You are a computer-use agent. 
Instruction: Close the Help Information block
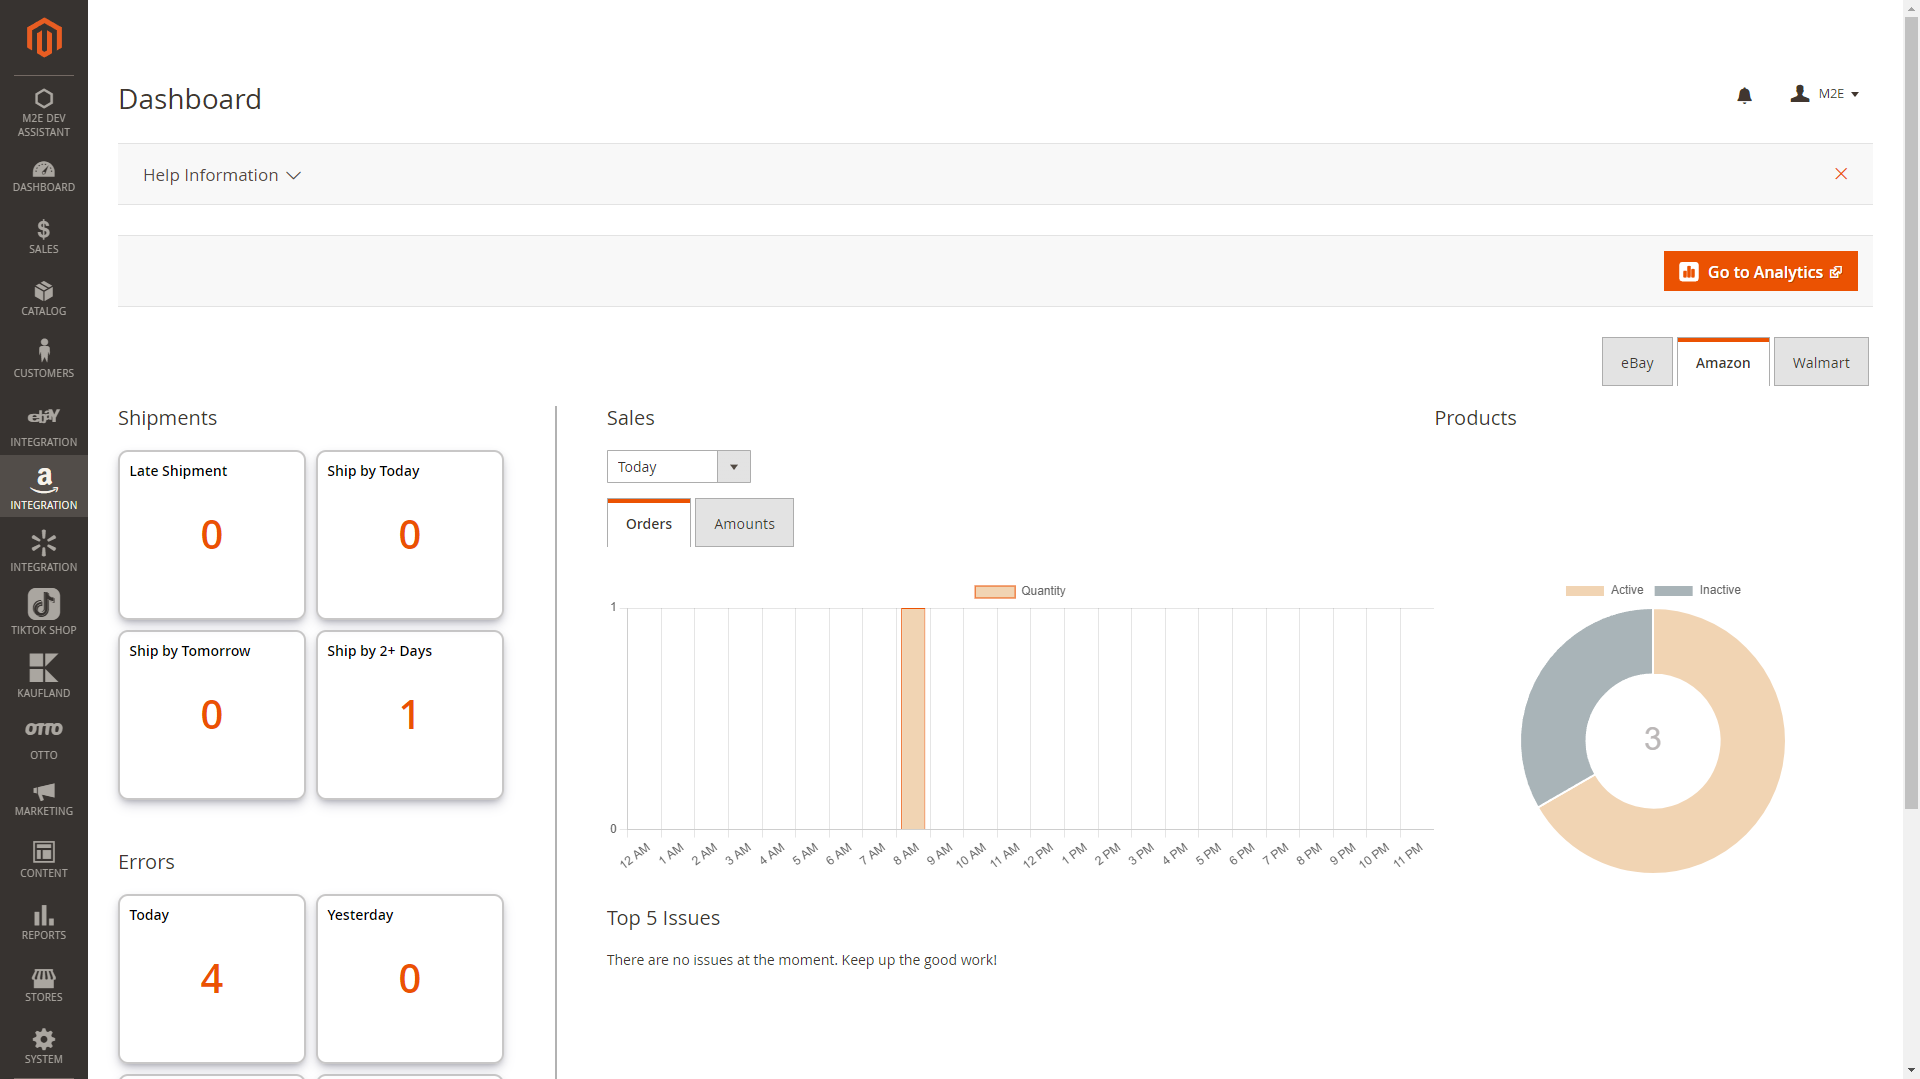pos(1841,174)
